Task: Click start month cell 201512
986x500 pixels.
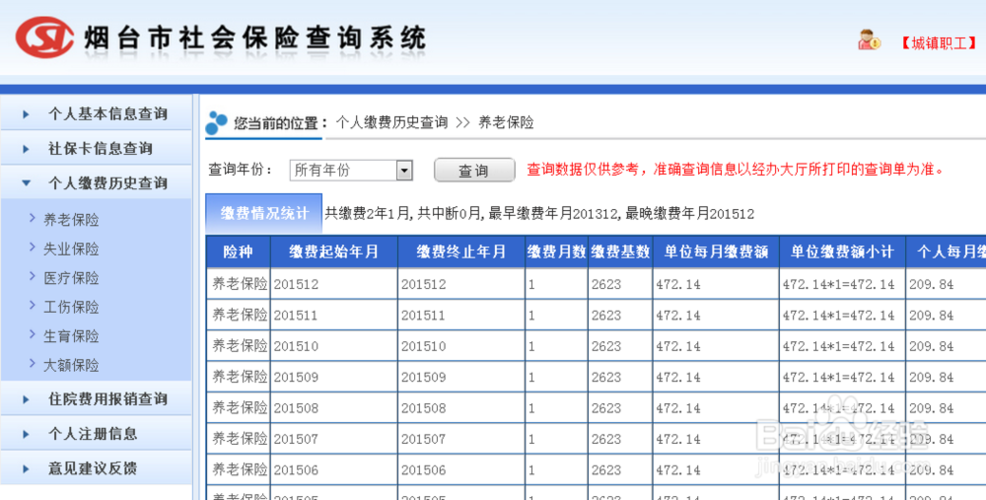Action: (x=334, y=284)
